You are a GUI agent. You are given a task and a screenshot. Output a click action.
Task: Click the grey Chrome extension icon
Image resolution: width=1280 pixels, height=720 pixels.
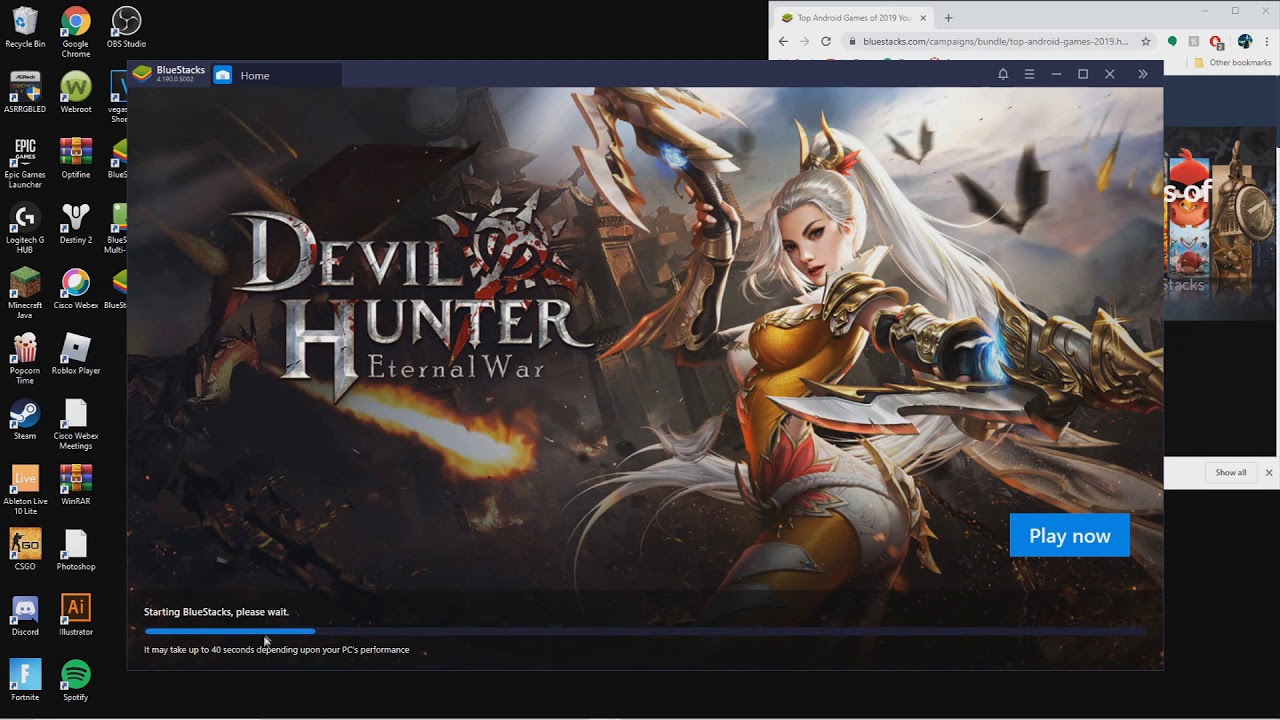pyautogui.click(x=1194, y=42)
